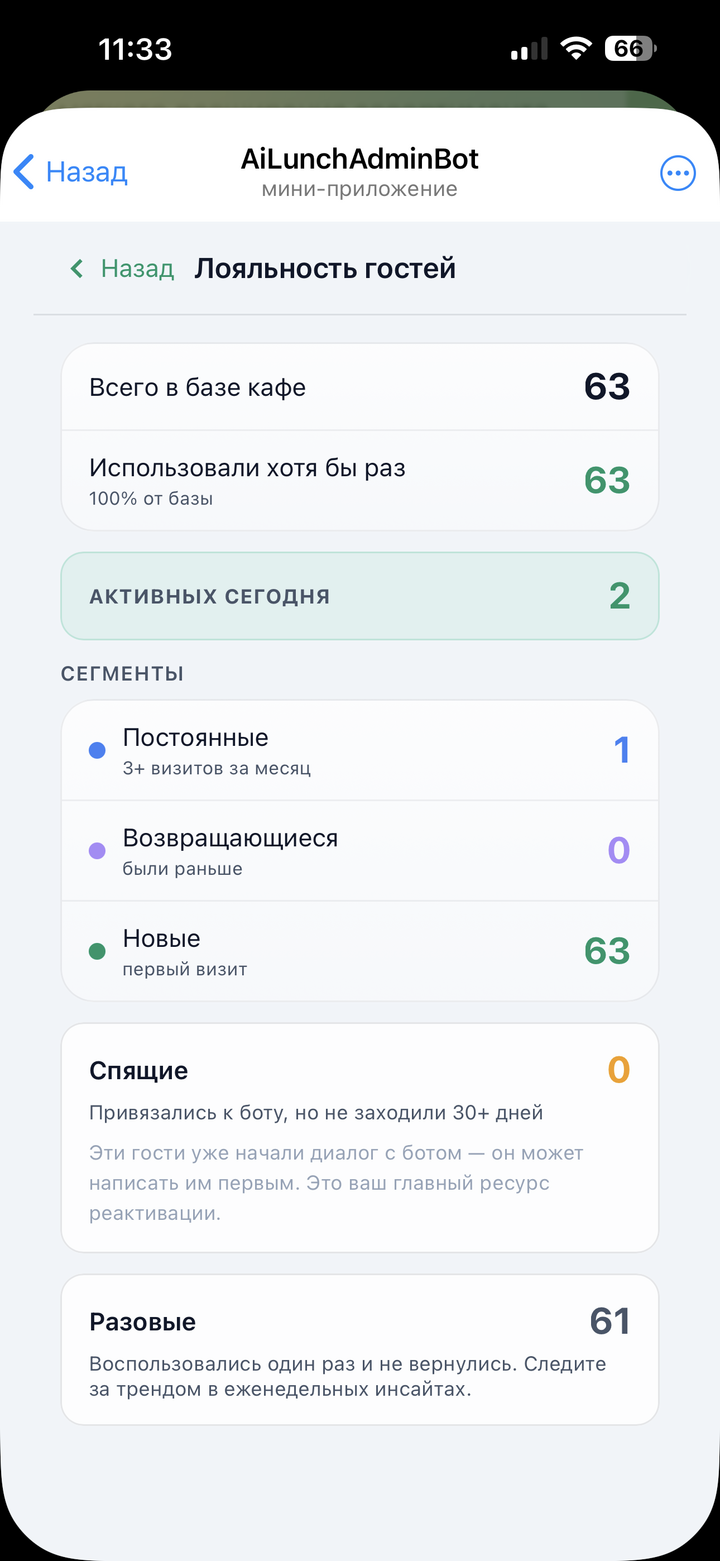Open the Разовые card
The image size is (720, 1561).
360,1349
